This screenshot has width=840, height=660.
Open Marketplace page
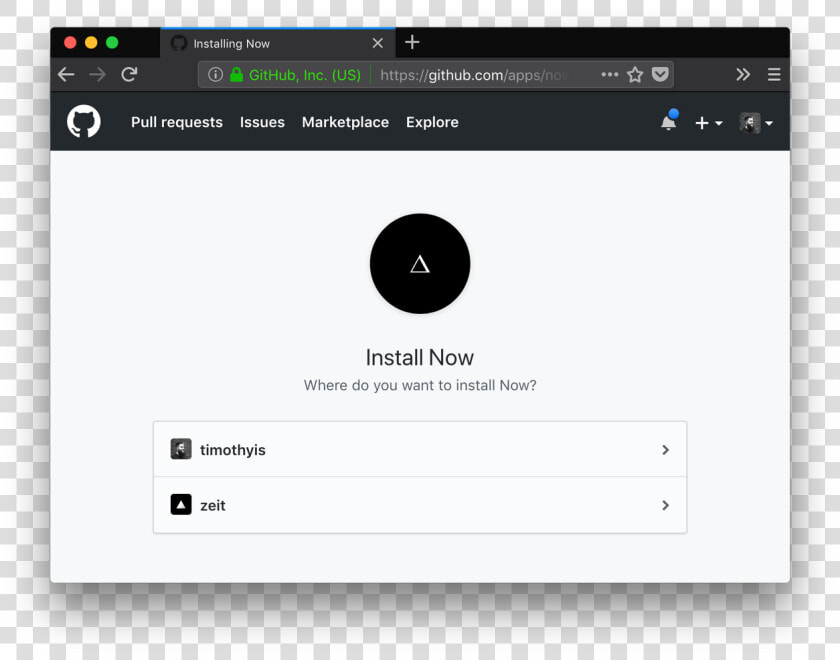[x=346, y=122]
